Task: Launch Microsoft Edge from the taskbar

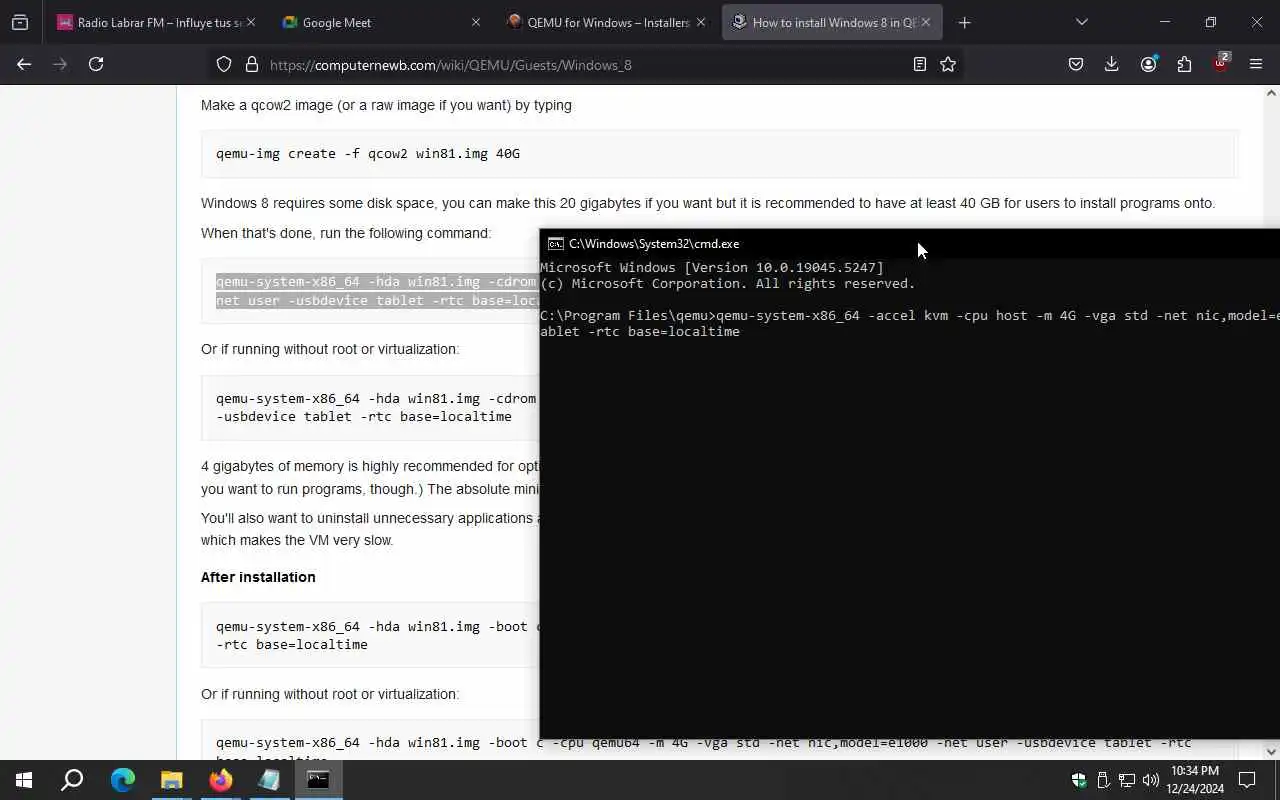Action: pos(122,780)
